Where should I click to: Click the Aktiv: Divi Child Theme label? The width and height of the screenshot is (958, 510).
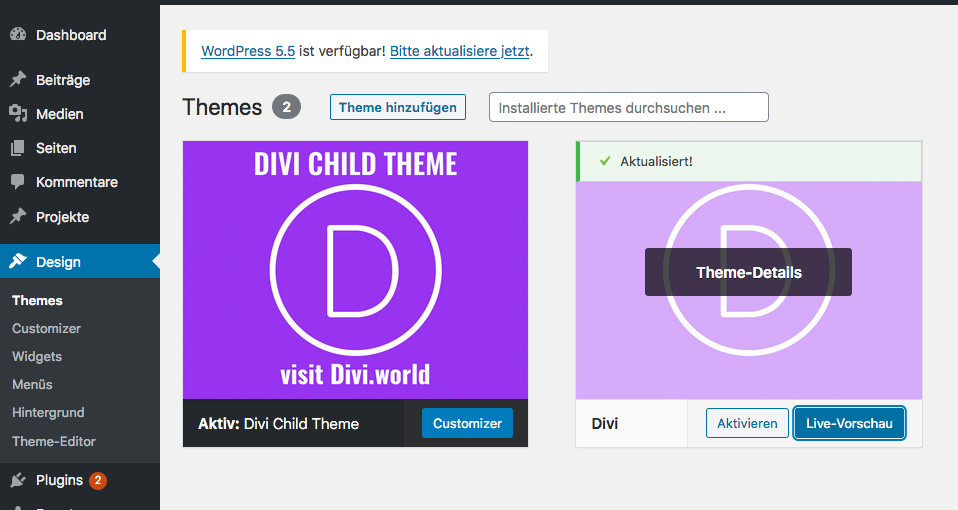point(279,424)
